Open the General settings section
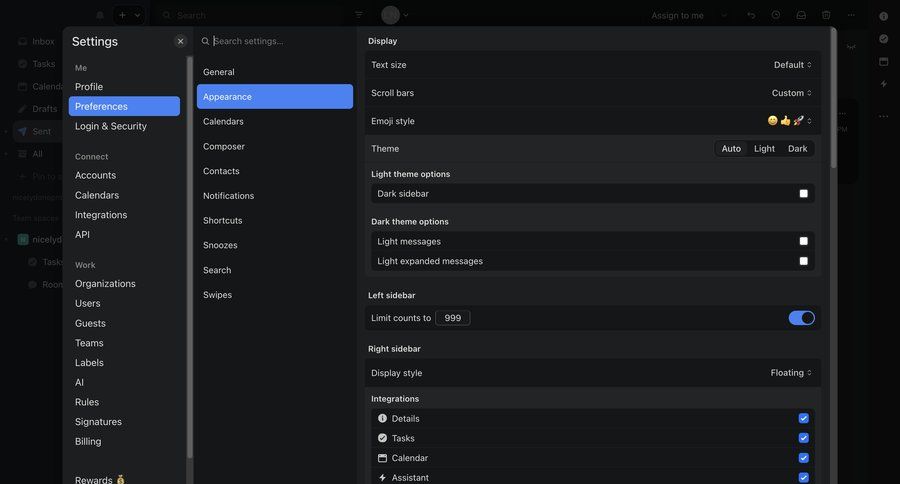 pos(275,72)
